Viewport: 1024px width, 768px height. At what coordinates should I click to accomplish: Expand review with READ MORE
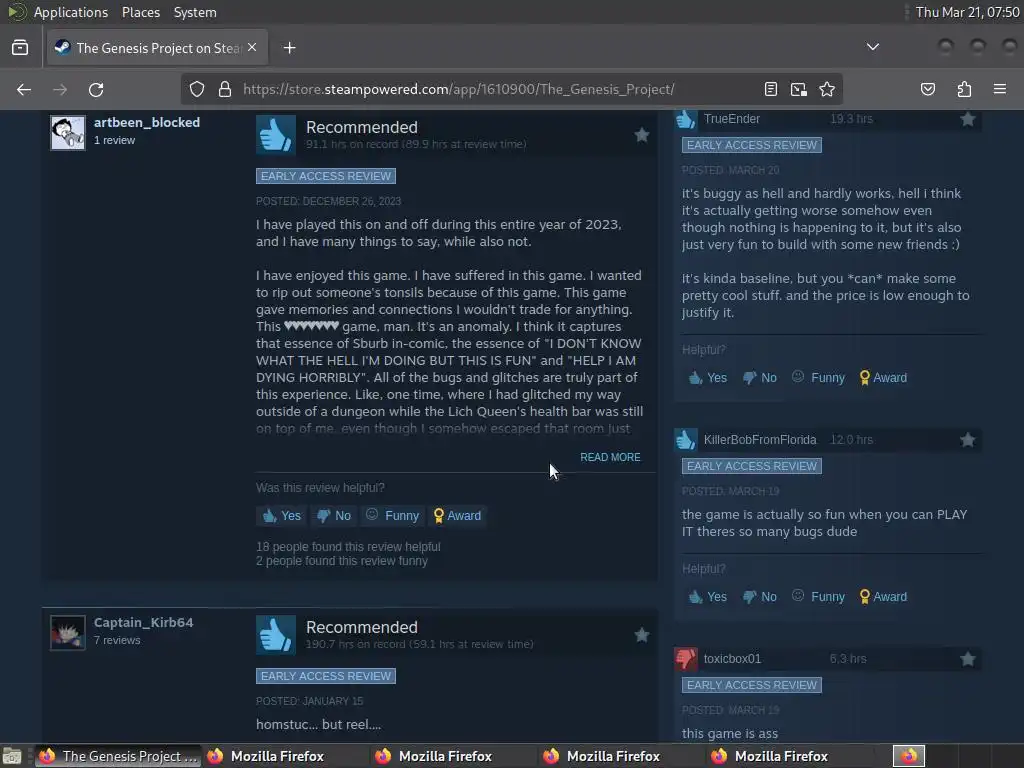(610, 457)
